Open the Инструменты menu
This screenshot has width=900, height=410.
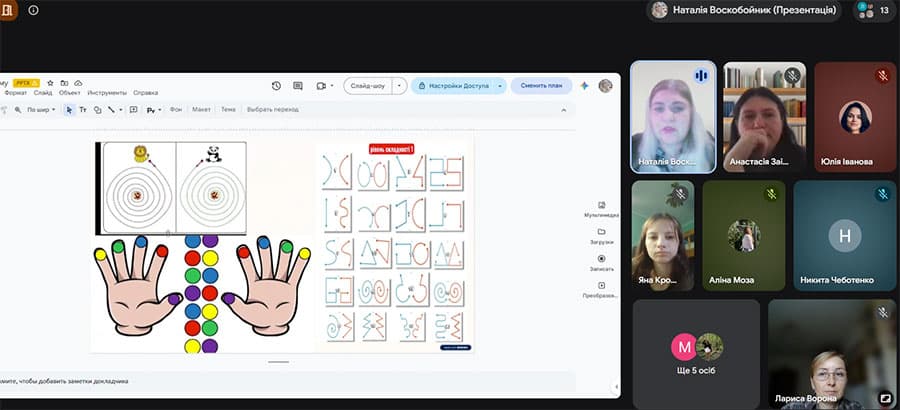pyautogui.click(x=107, y=92)
